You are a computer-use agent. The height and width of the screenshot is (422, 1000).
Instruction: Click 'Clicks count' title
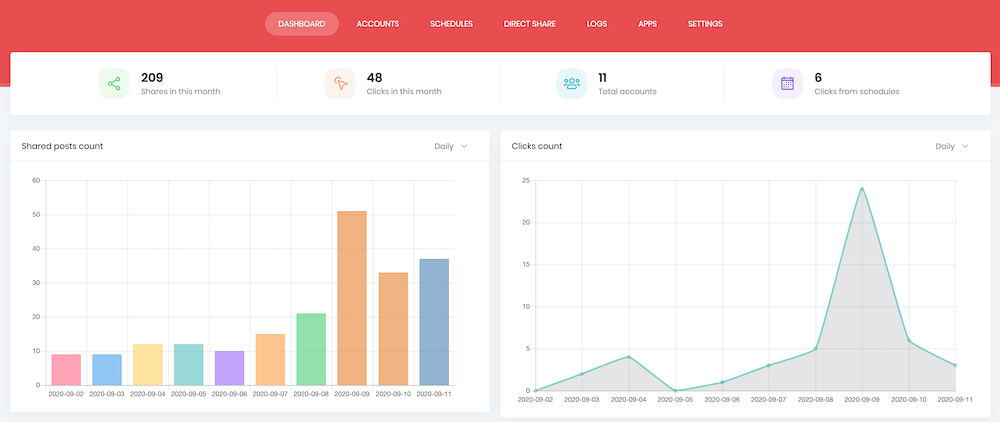(537, 147)
